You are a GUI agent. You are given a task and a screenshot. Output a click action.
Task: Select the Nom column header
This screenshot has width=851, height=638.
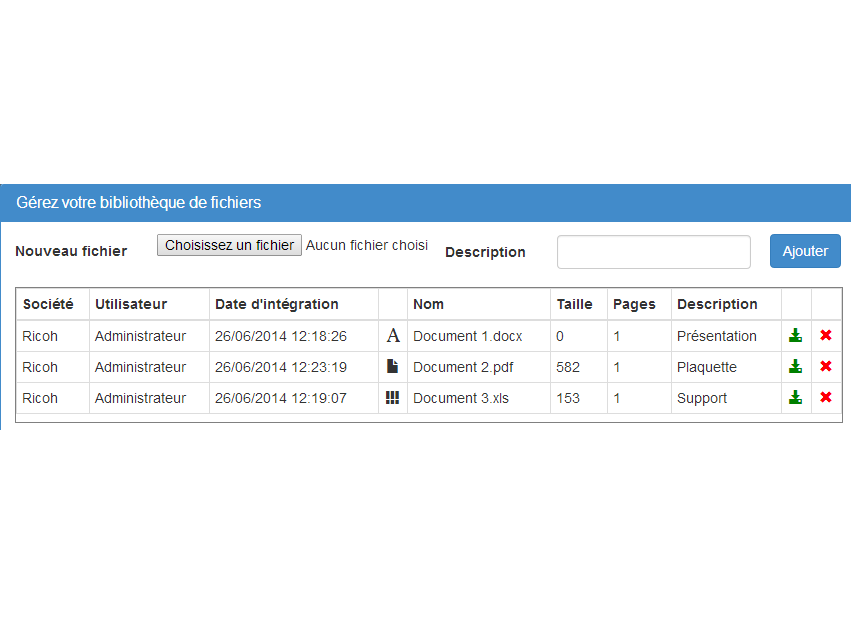point(428,304)
